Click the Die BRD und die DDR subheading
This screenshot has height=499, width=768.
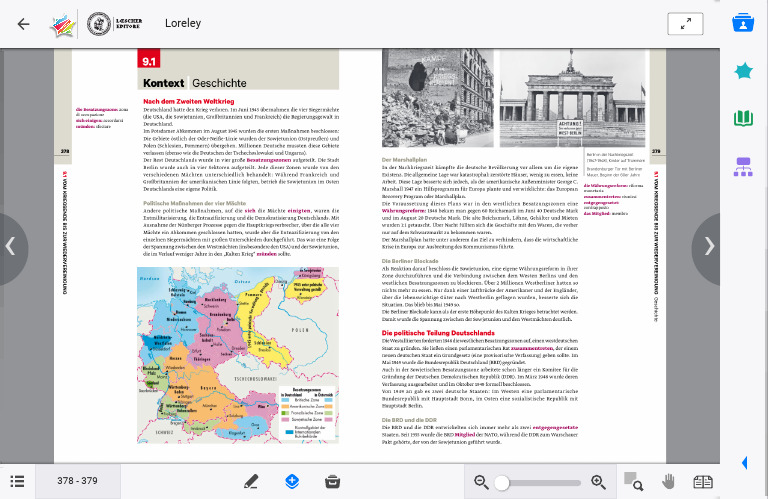coord(409,420)
